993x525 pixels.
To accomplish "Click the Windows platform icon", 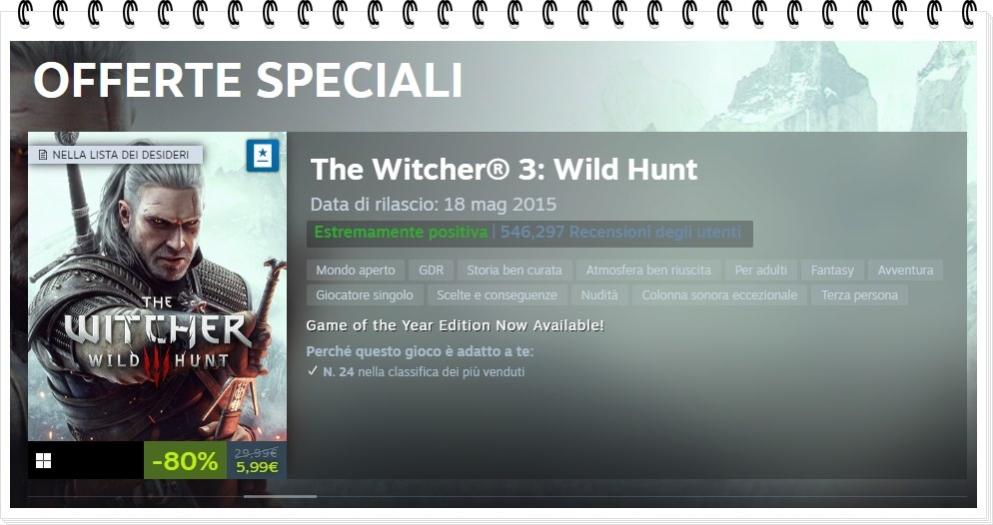I will (x=43, y=460).
